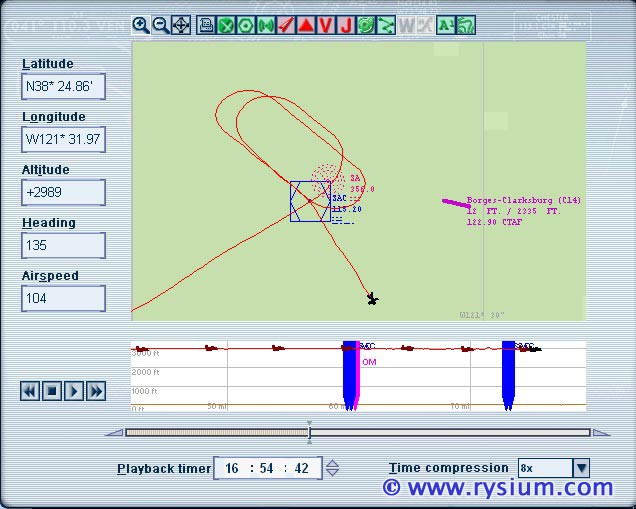Image resolution: width=636 pixels, height=509 pixels.
Task: Toggle the airports display icon
Action: [x=226, y=25]
